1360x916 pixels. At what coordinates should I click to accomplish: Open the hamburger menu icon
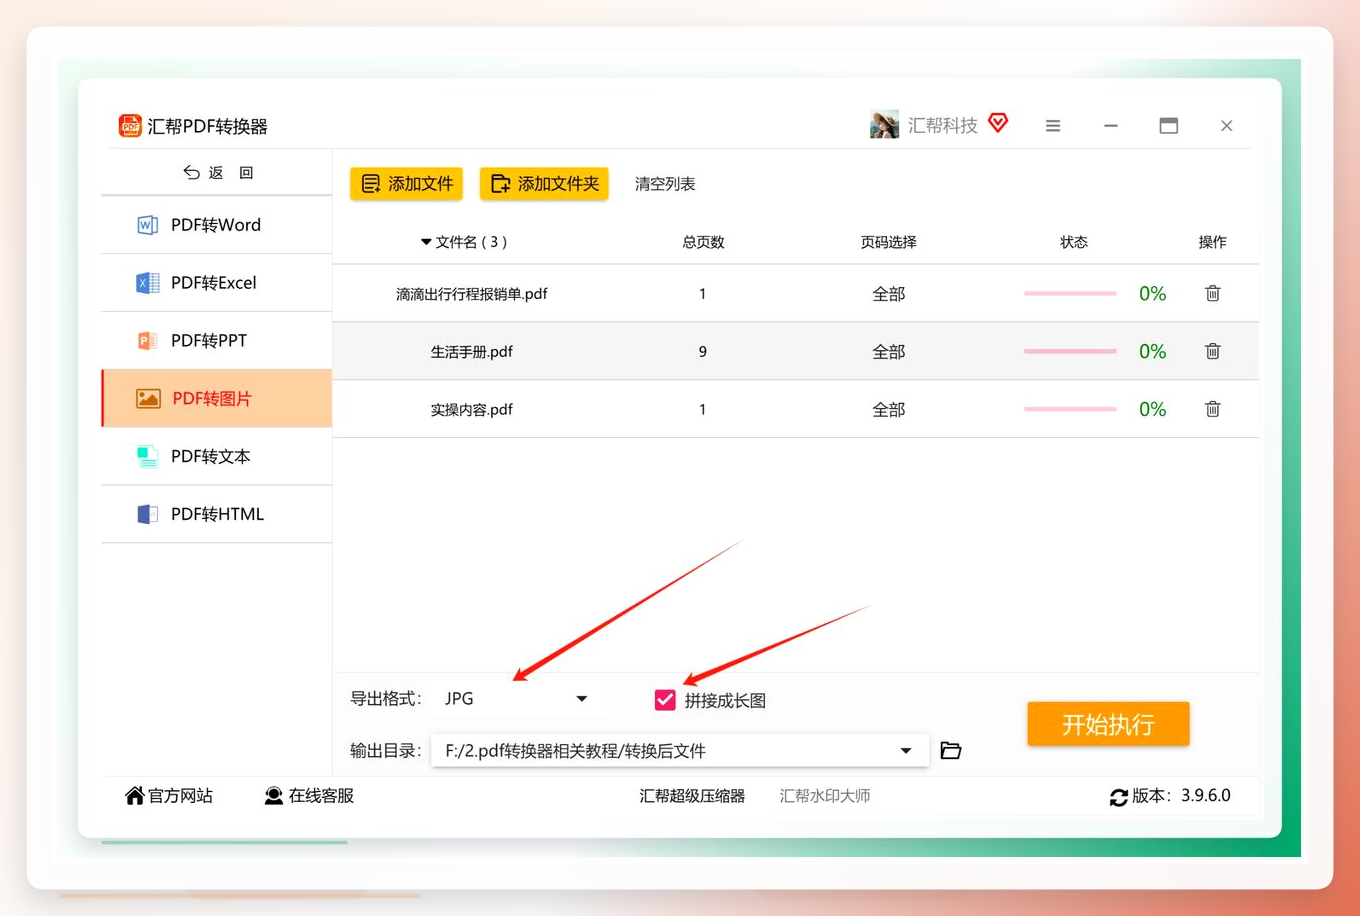1053,125
